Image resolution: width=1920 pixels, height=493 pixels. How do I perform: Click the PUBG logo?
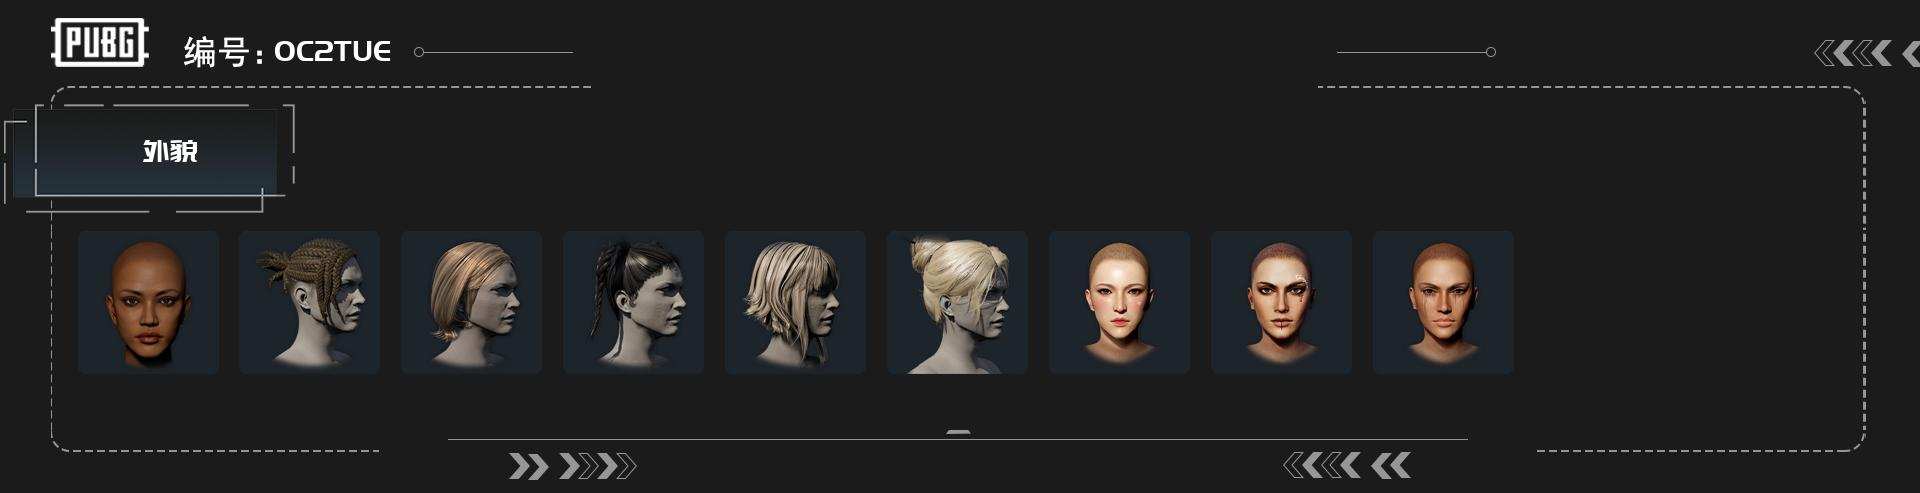point(100,43)
